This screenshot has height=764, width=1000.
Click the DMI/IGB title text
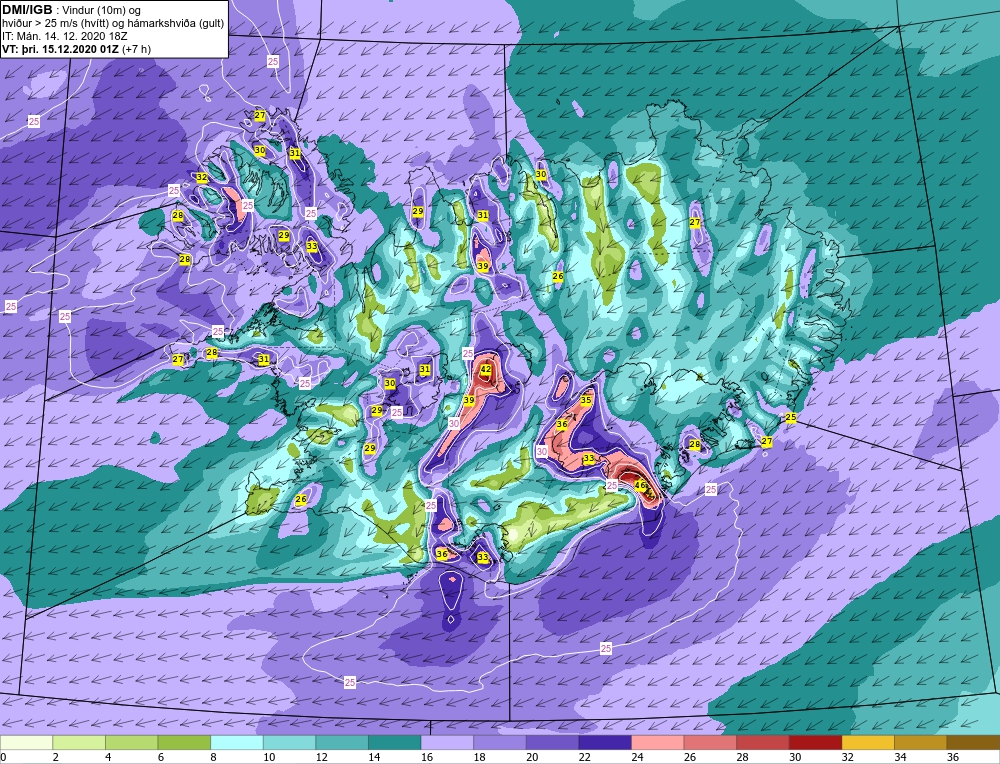27,10
